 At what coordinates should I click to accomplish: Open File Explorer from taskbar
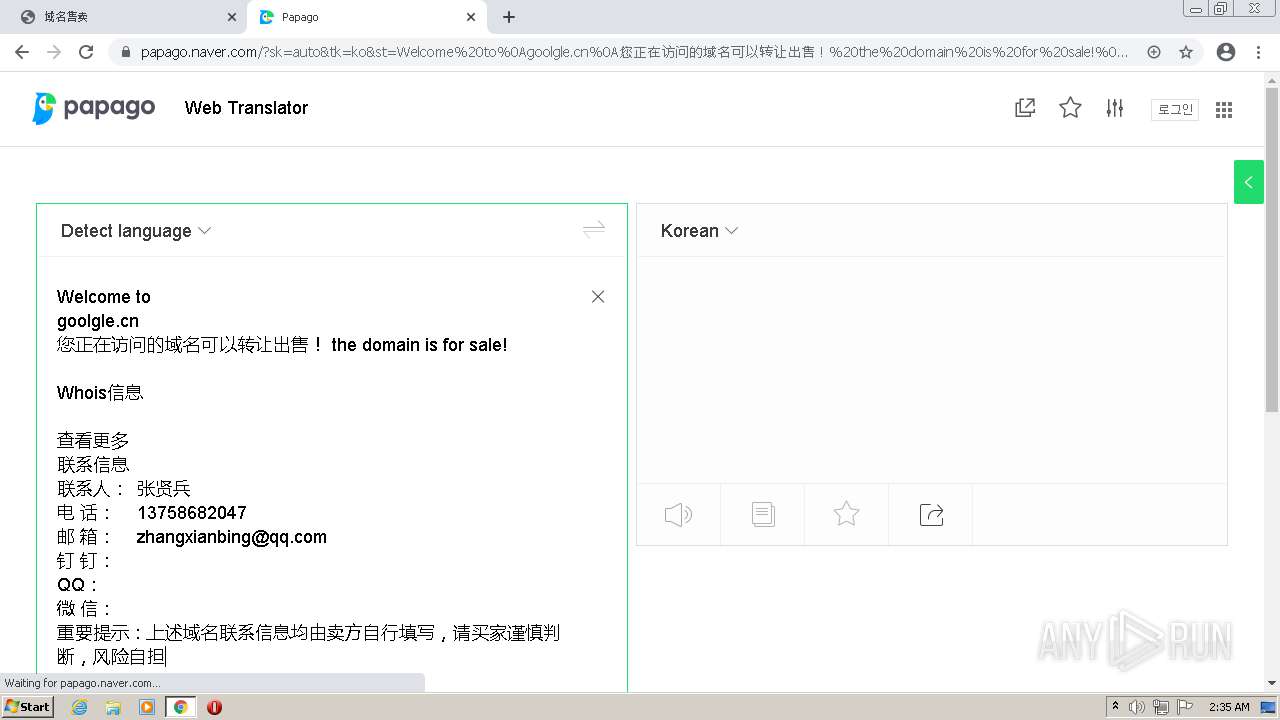coord(113,707)
